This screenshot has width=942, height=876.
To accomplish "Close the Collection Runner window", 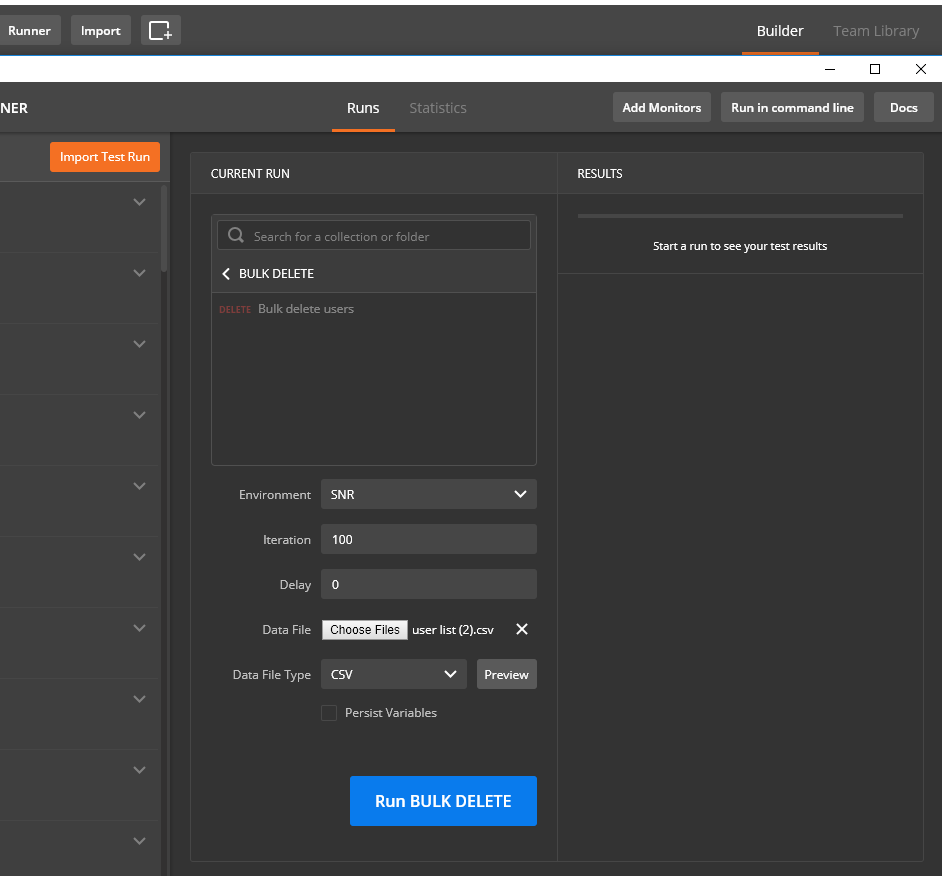I will pos(920,69).
